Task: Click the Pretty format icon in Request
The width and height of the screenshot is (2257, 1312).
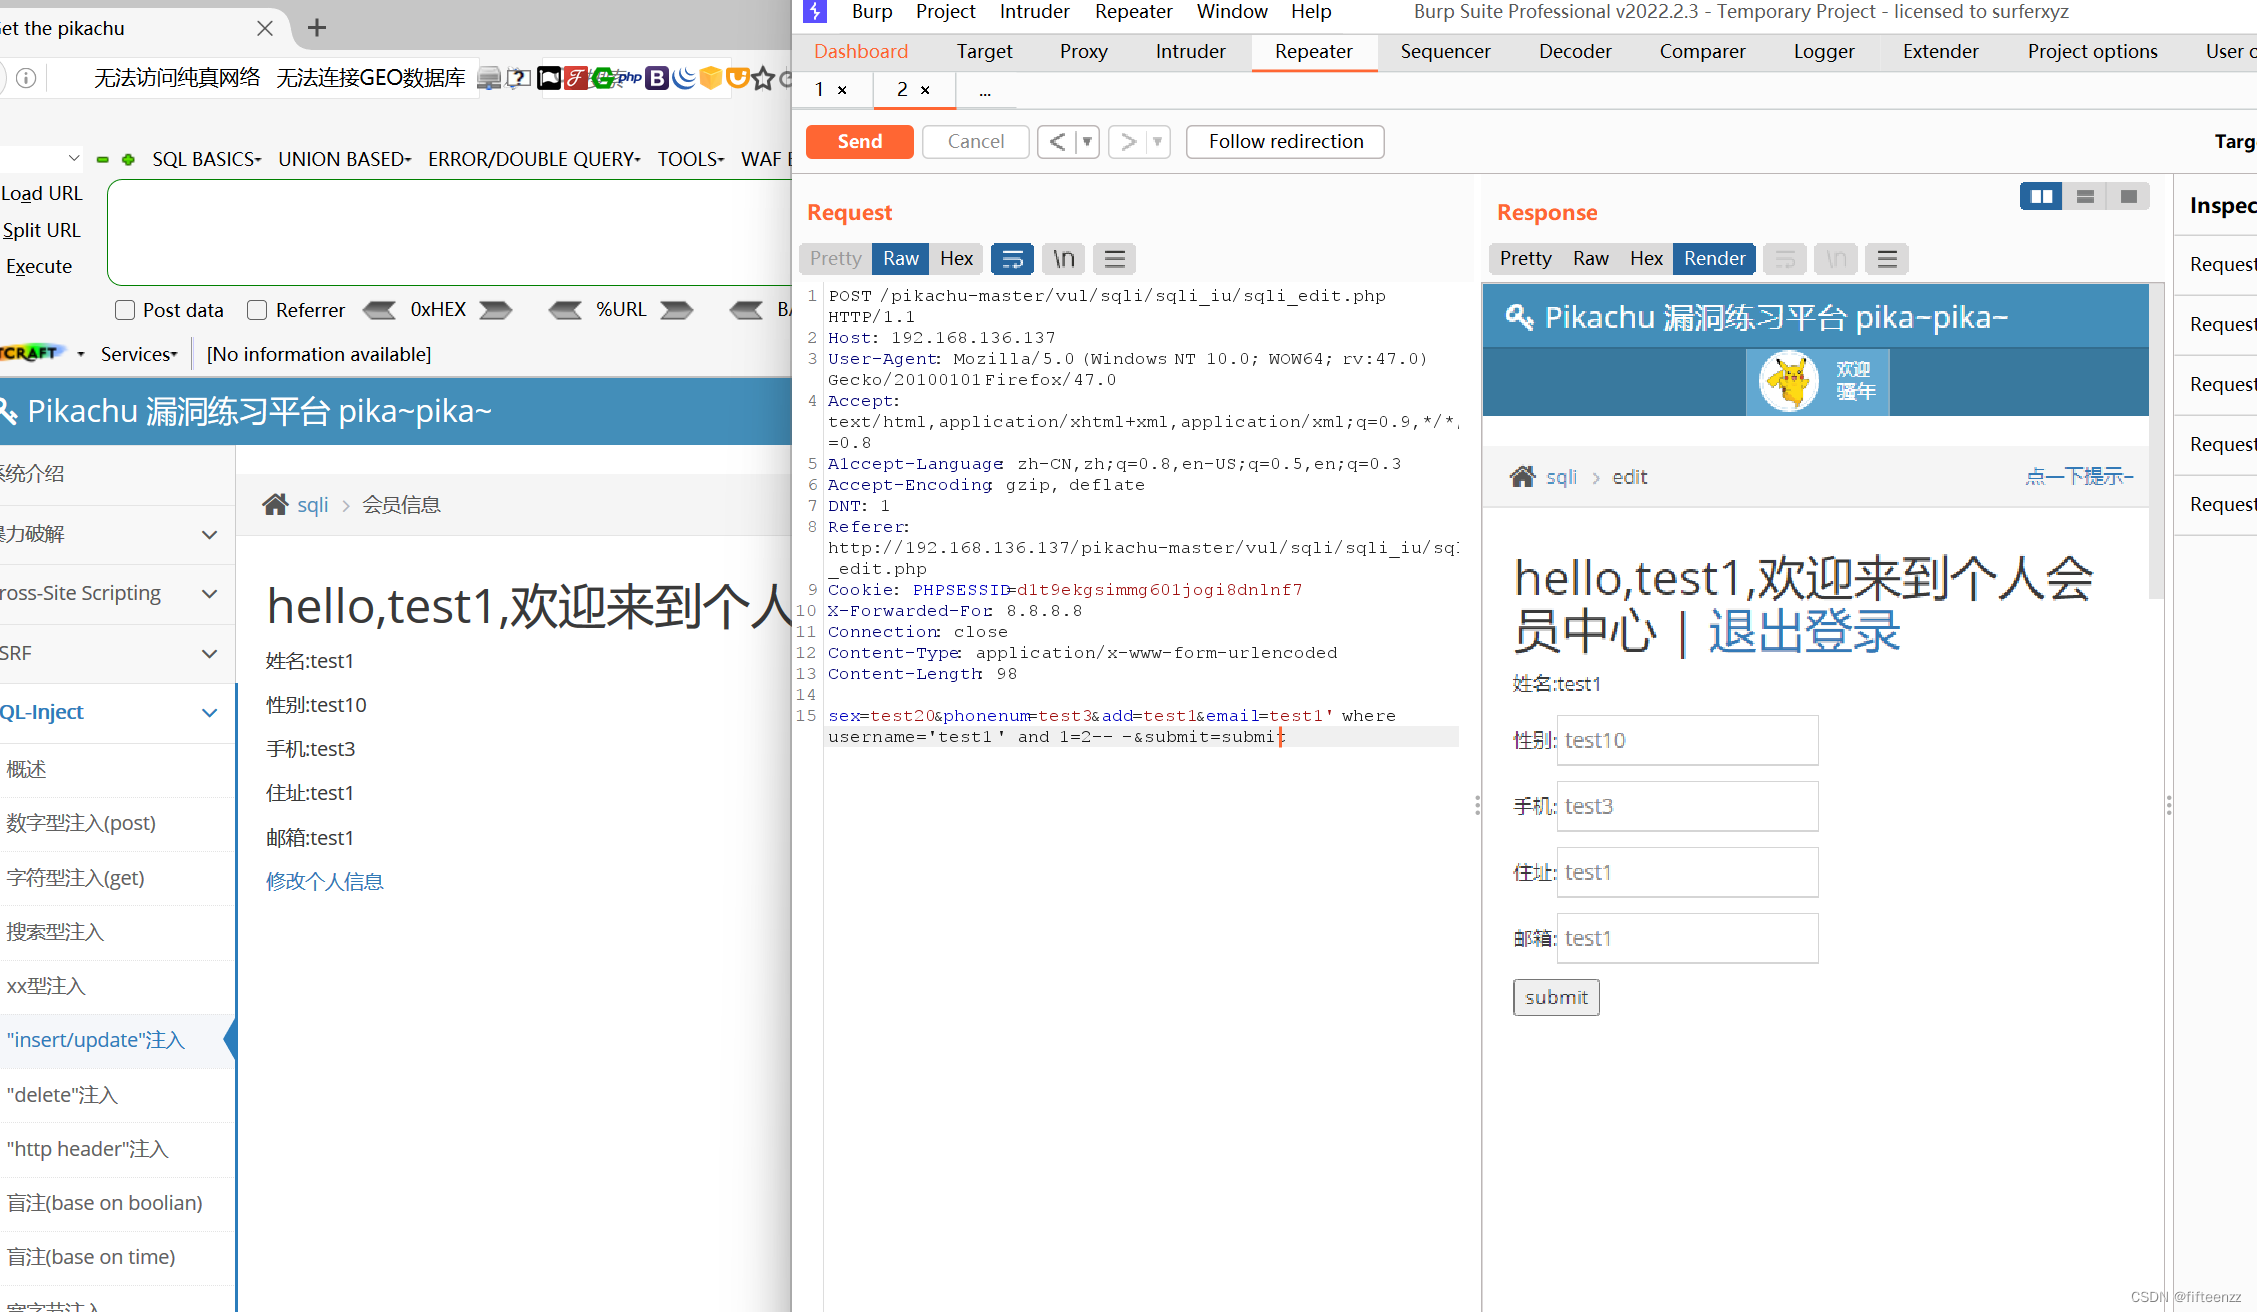Action: (x=837, y=258)
